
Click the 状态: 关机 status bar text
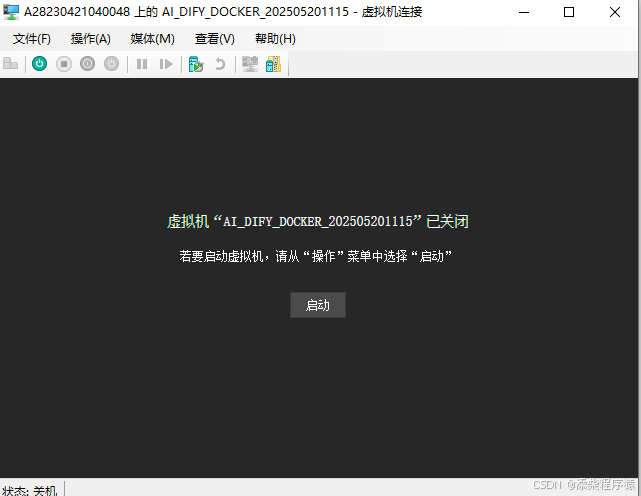pos(29,490)
